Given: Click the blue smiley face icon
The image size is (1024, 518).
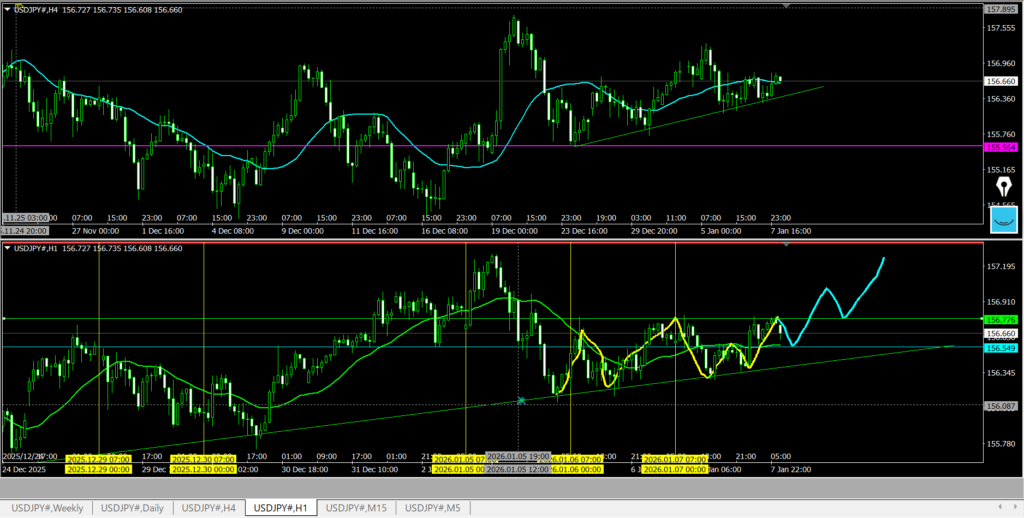Looking at the screenshot, I should point(1003,220).
